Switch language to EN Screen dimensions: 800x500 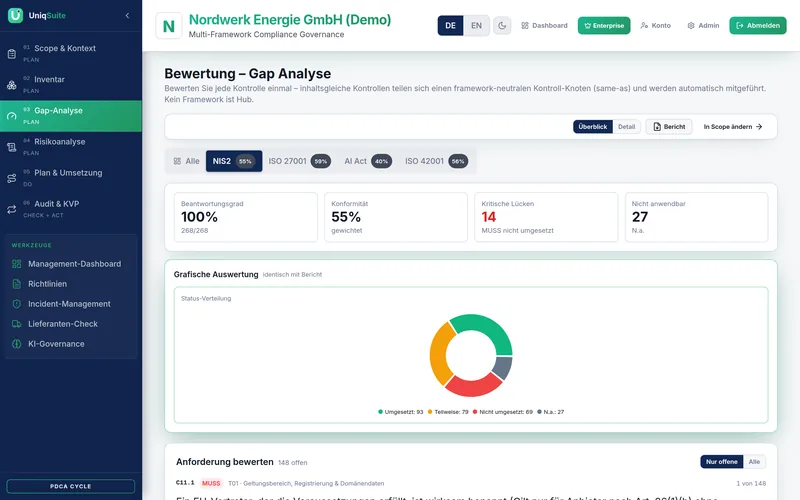(477, 26)
